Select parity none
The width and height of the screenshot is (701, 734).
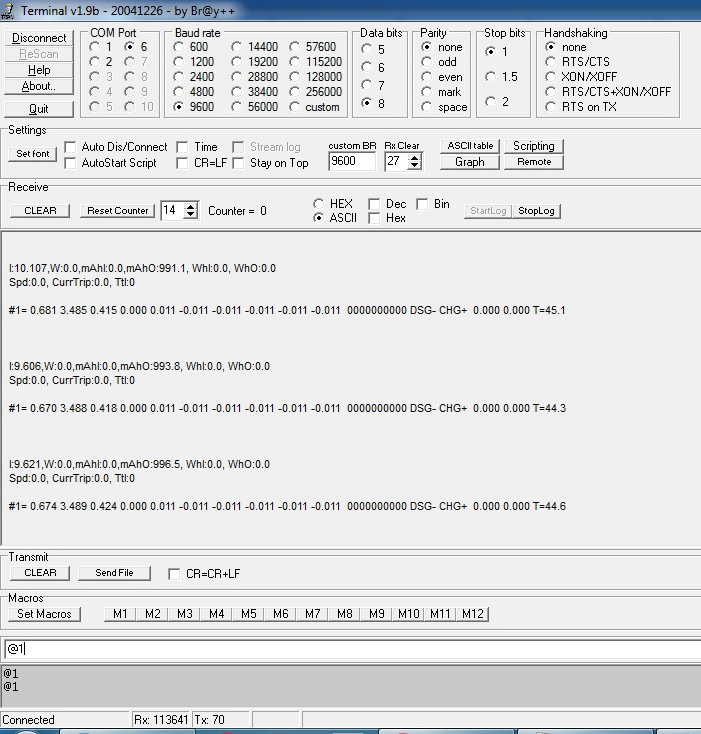426,47
